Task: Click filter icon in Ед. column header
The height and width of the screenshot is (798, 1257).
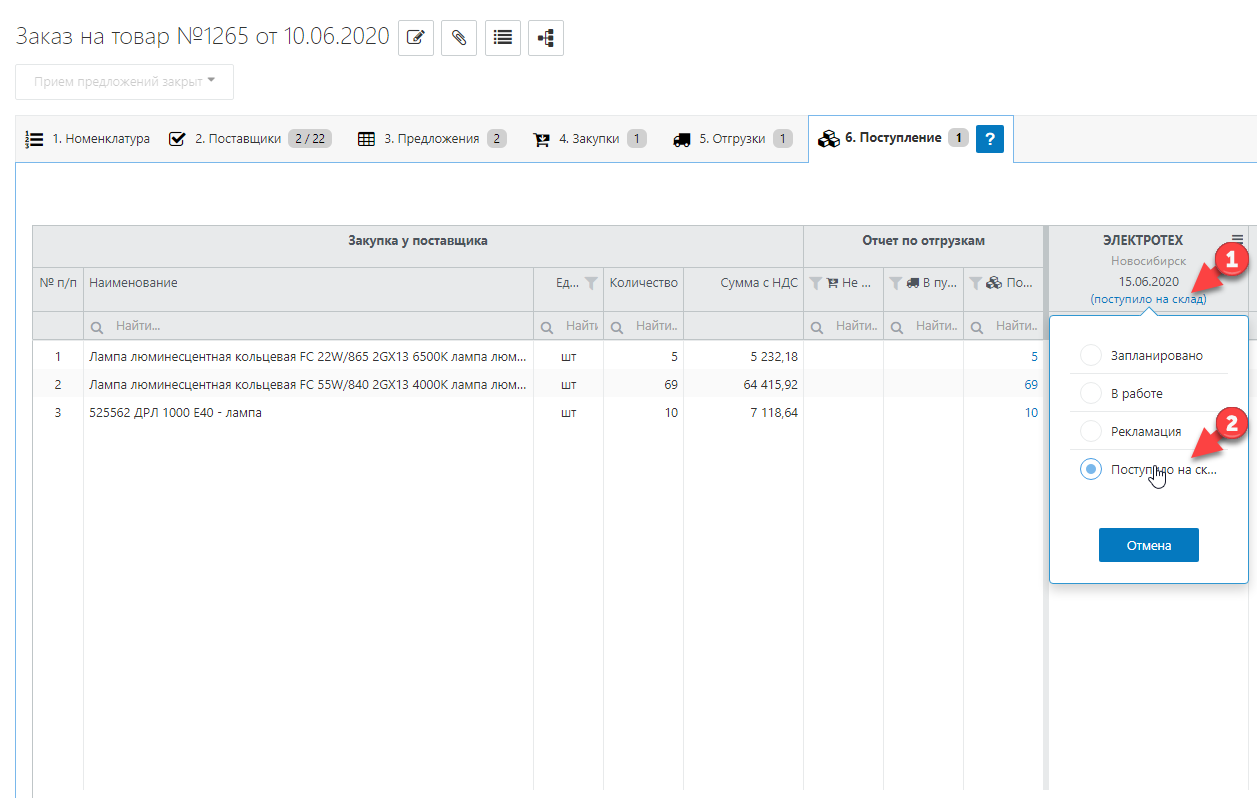Action: click(591, 283)
